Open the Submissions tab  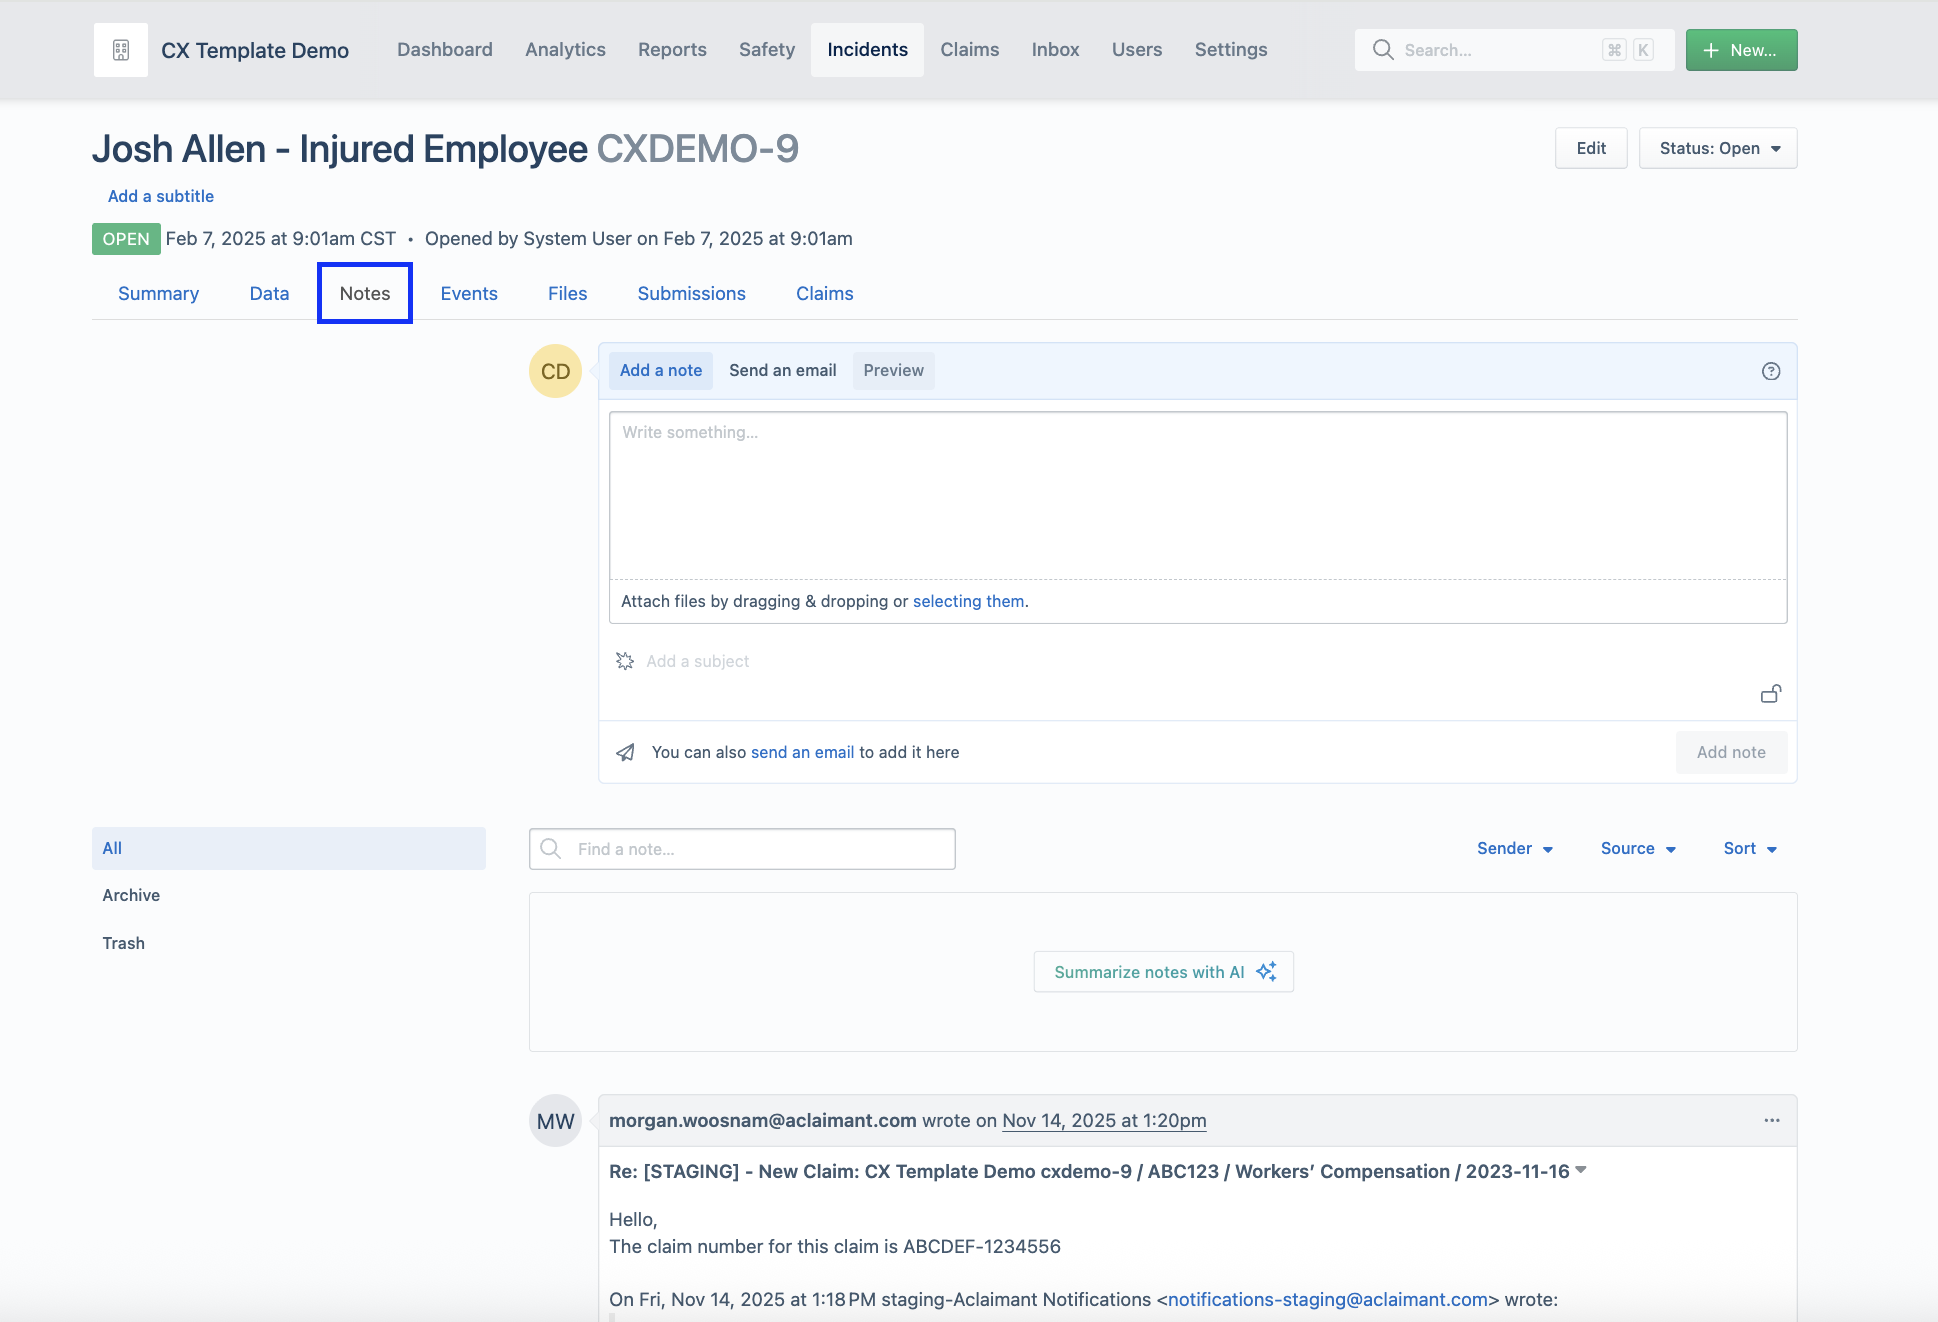[692, 293]
